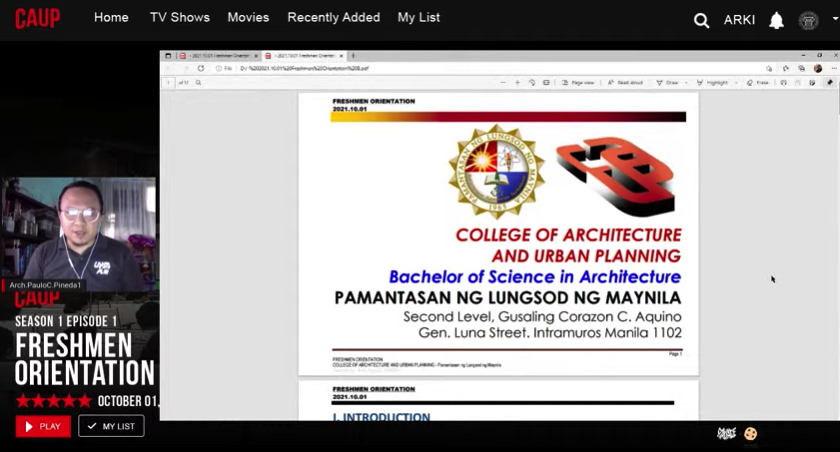The width and height of the screenshot is (840, 452).
Task: Click the cookie icon at the bottom right
Action: [751, 433]
